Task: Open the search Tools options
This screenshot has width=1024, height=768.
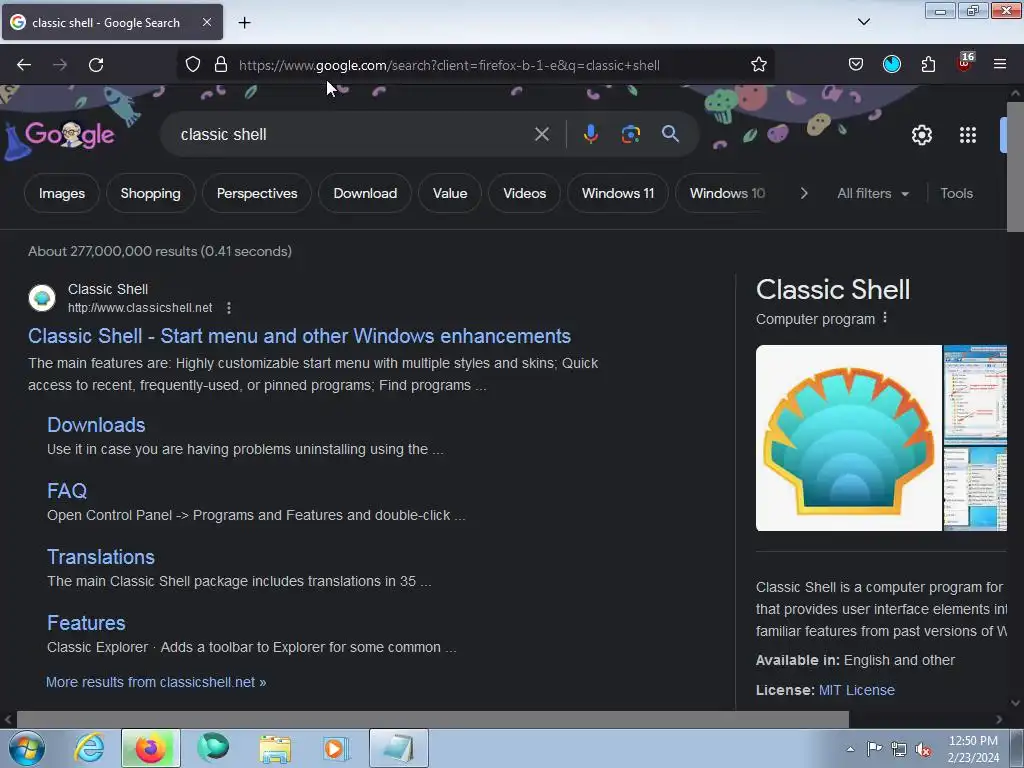Action: tap(956, 193)
